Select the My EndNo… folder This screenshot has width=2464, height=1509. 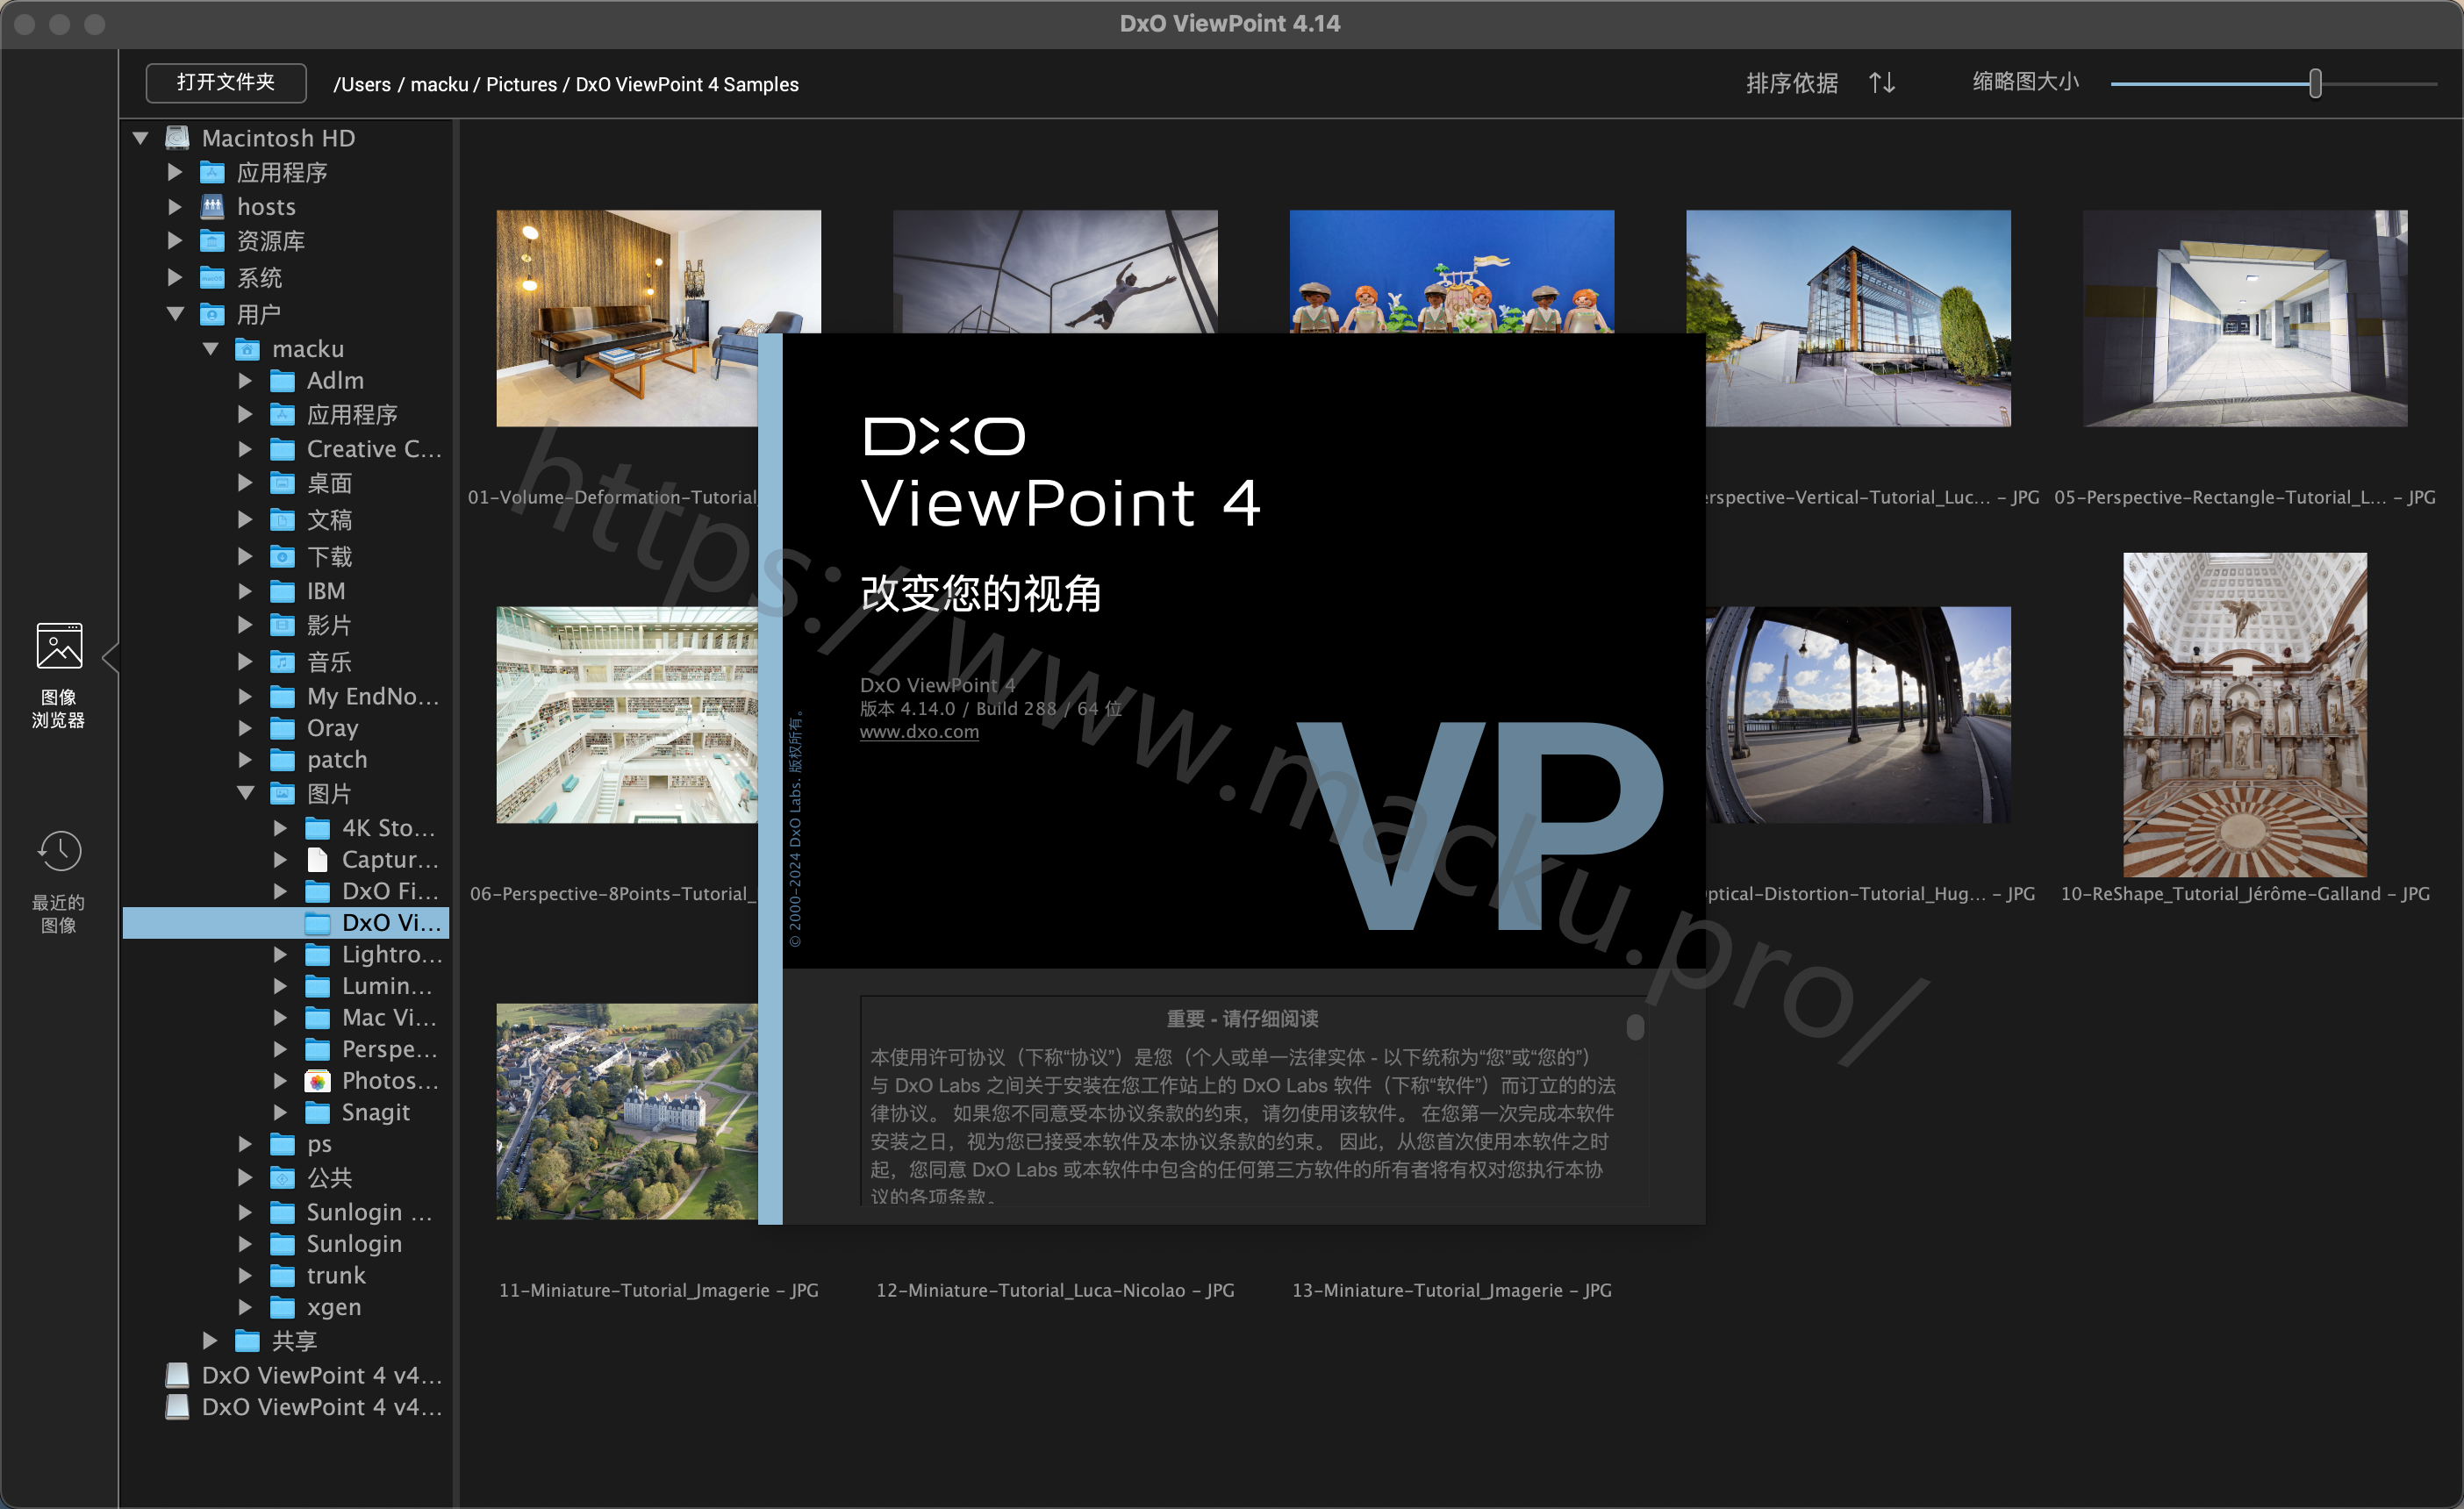[x=372, y=696]
